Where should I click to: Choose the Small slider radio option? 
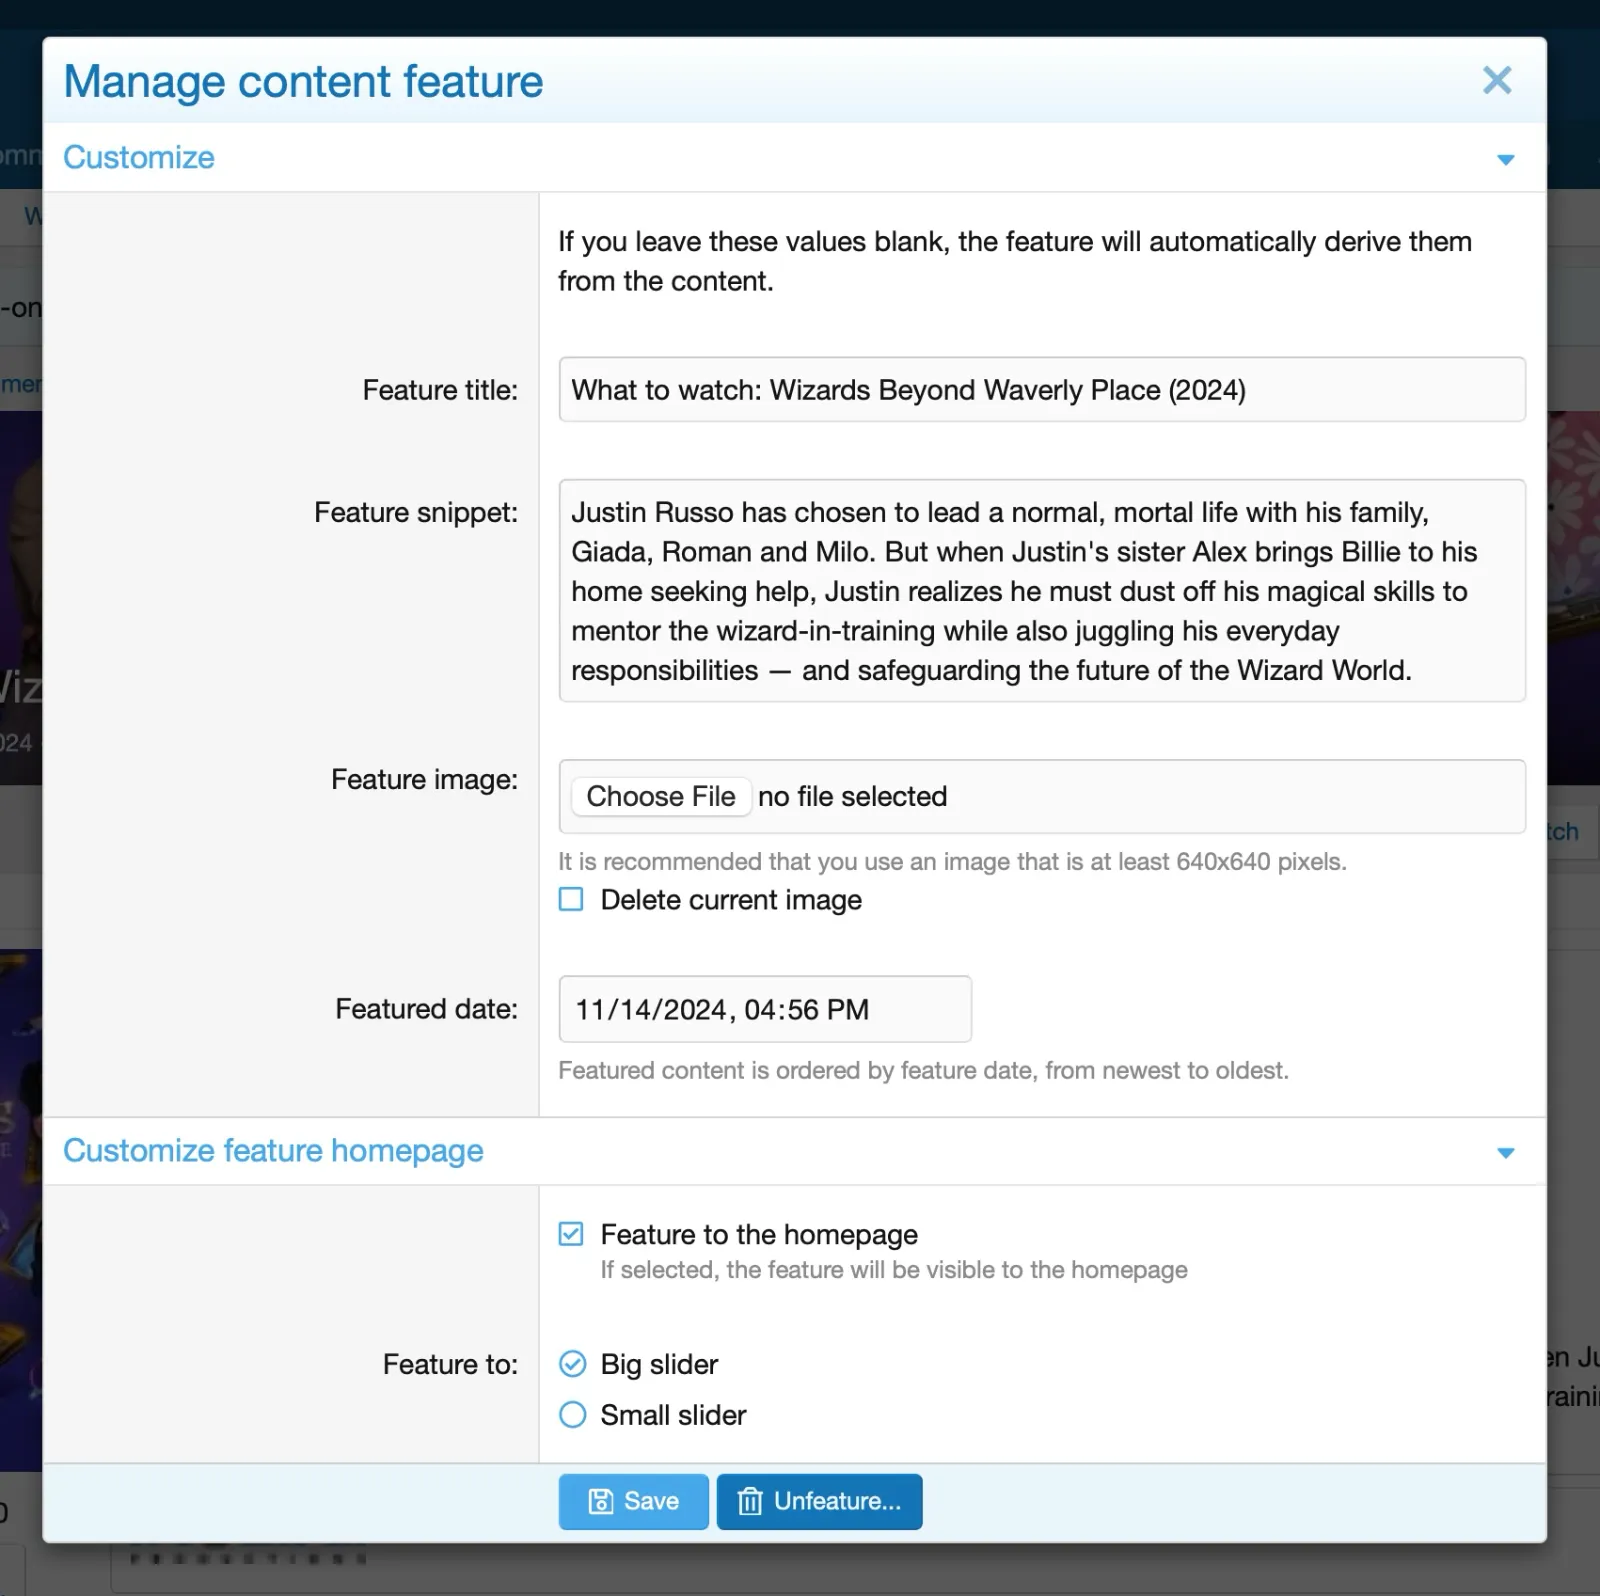coord(572,1415)
